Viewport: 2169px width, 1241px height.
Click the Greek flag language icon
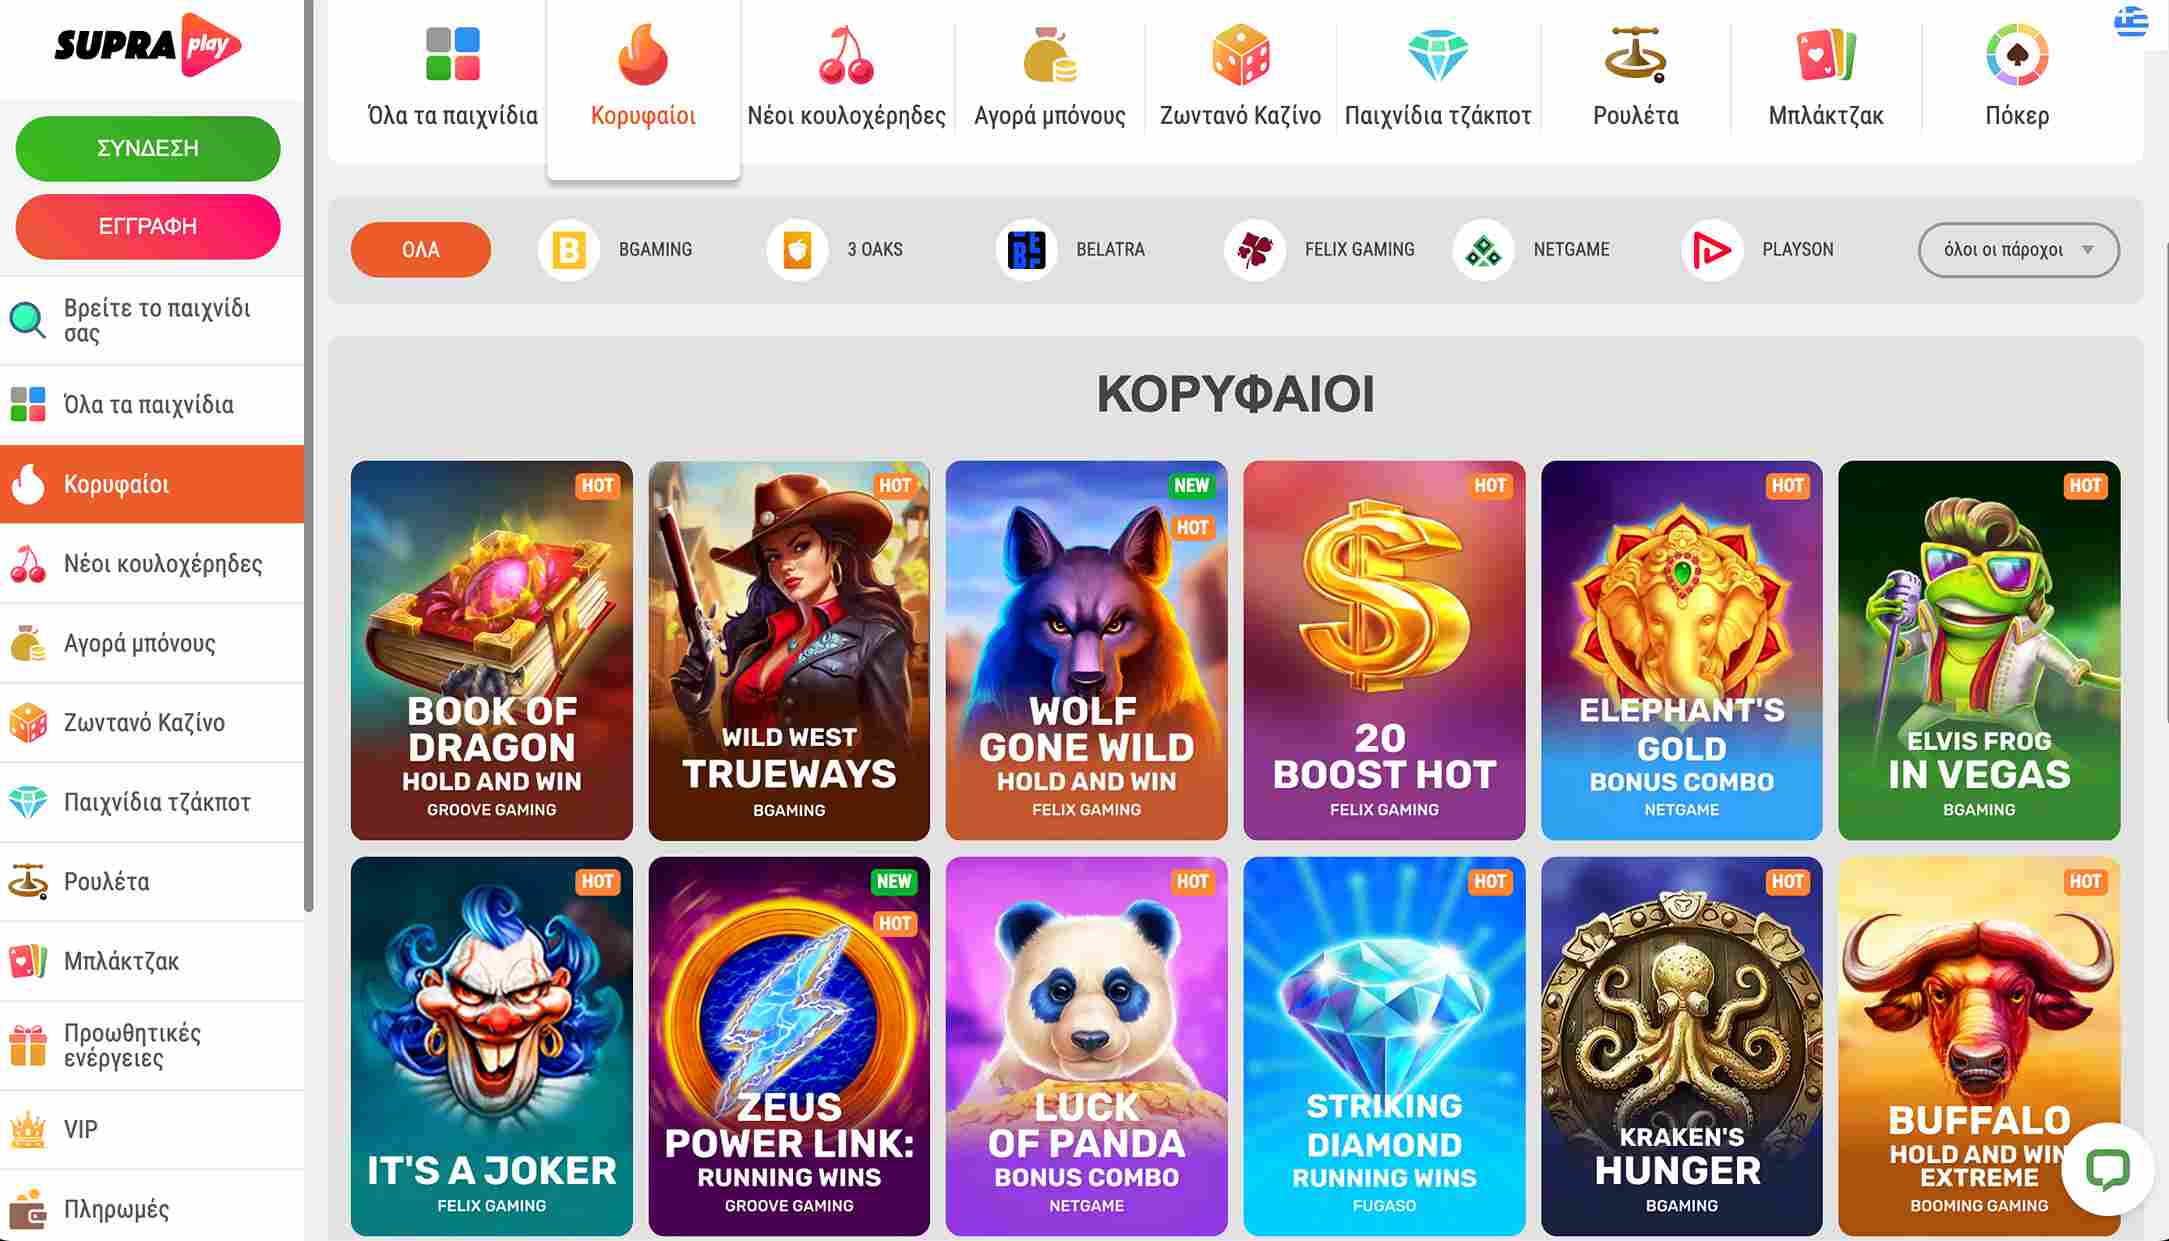coord(2130,21)
